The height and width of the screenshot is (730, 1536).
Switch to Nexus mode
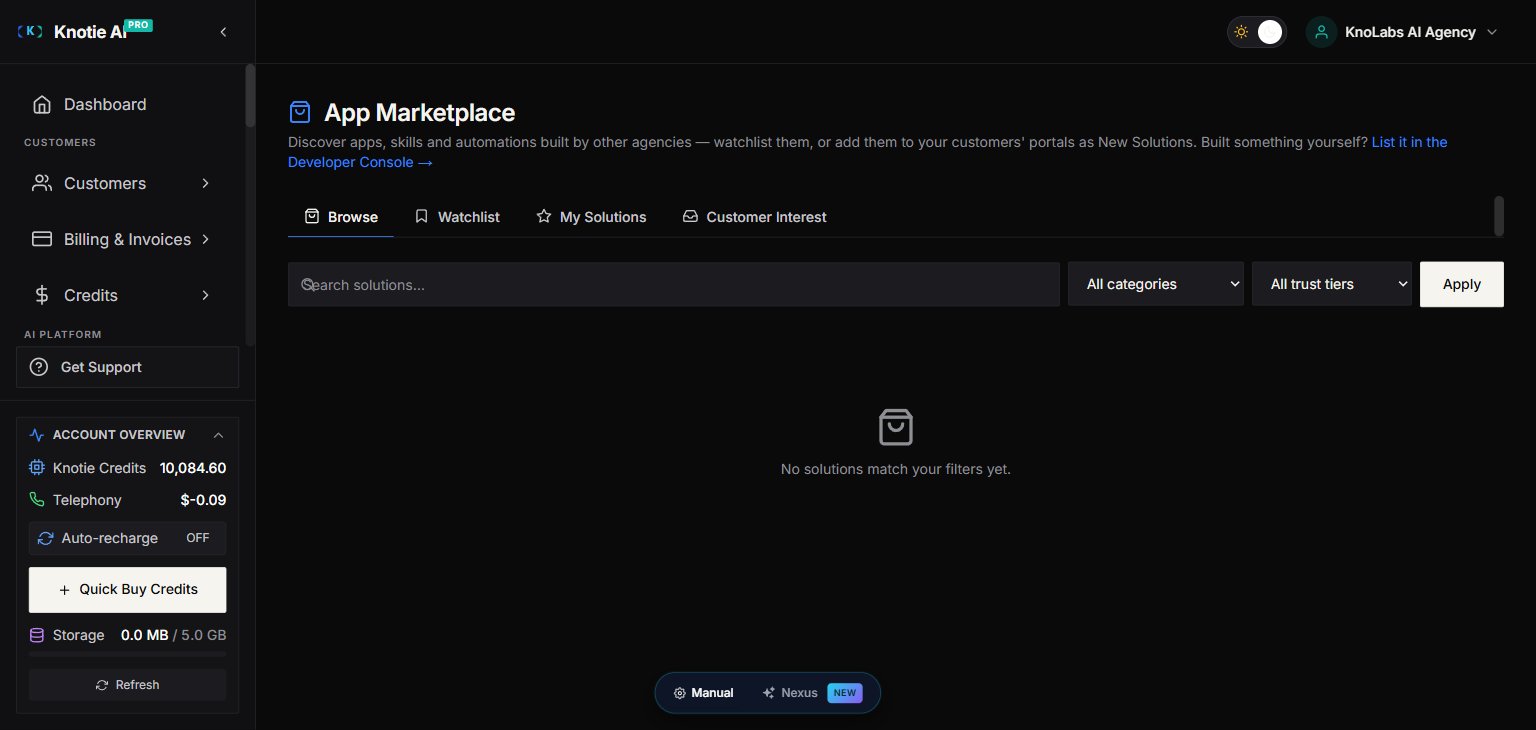point(811,693)
